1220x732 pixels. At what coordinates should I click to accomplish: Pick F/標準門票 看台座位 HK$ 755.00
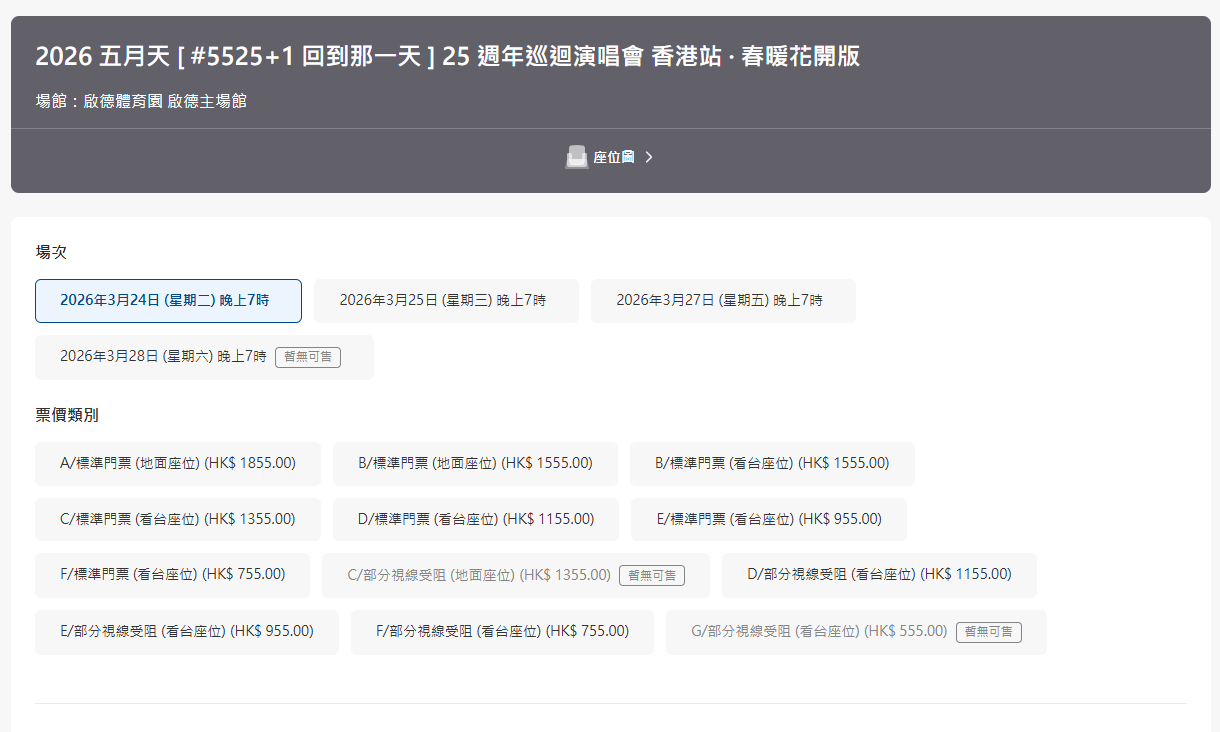coord(173,574)
